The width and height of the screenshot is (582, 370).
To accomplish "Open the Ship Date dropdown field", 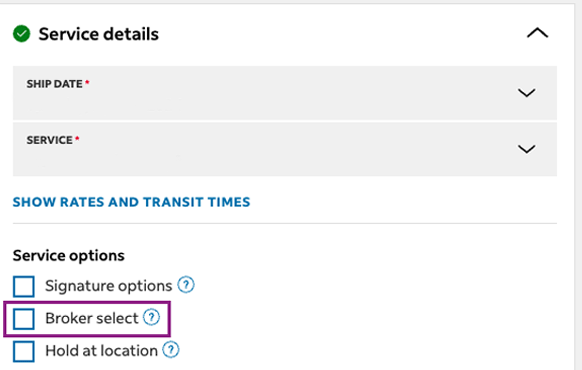I will 285,93.
